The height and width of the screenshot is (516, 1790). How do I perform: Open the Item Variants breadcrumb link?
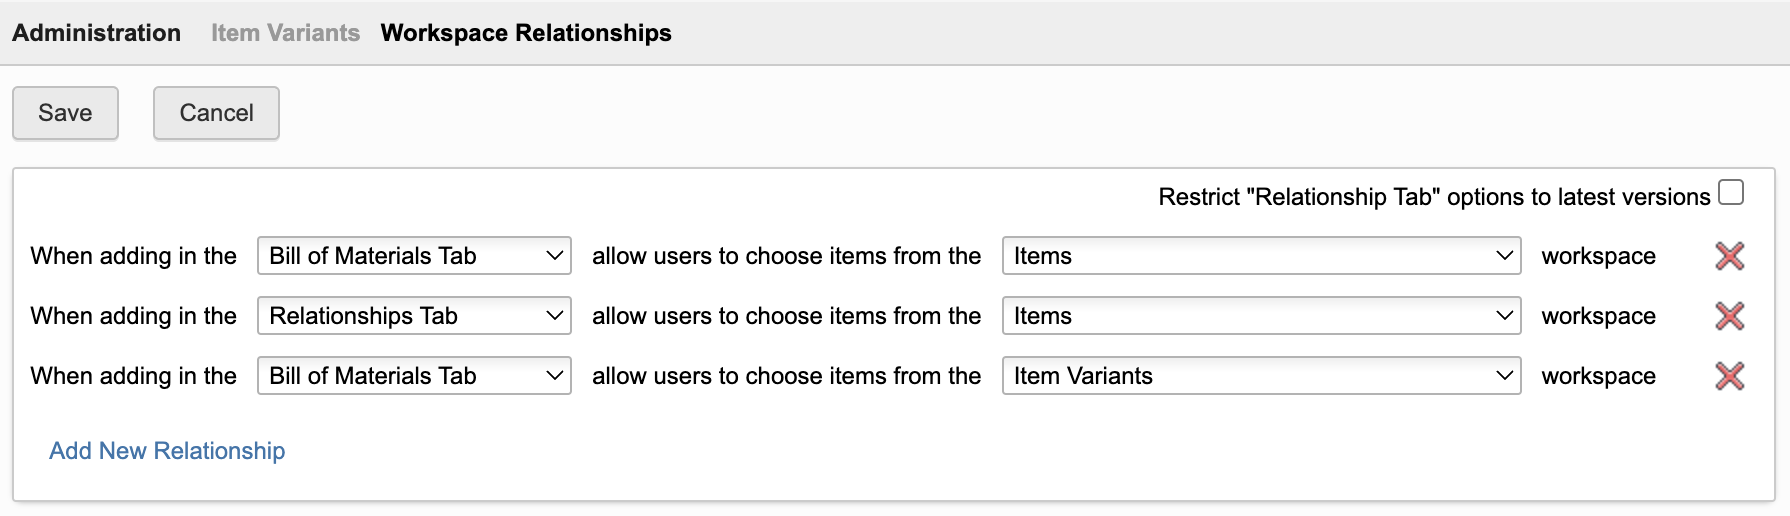285,33
